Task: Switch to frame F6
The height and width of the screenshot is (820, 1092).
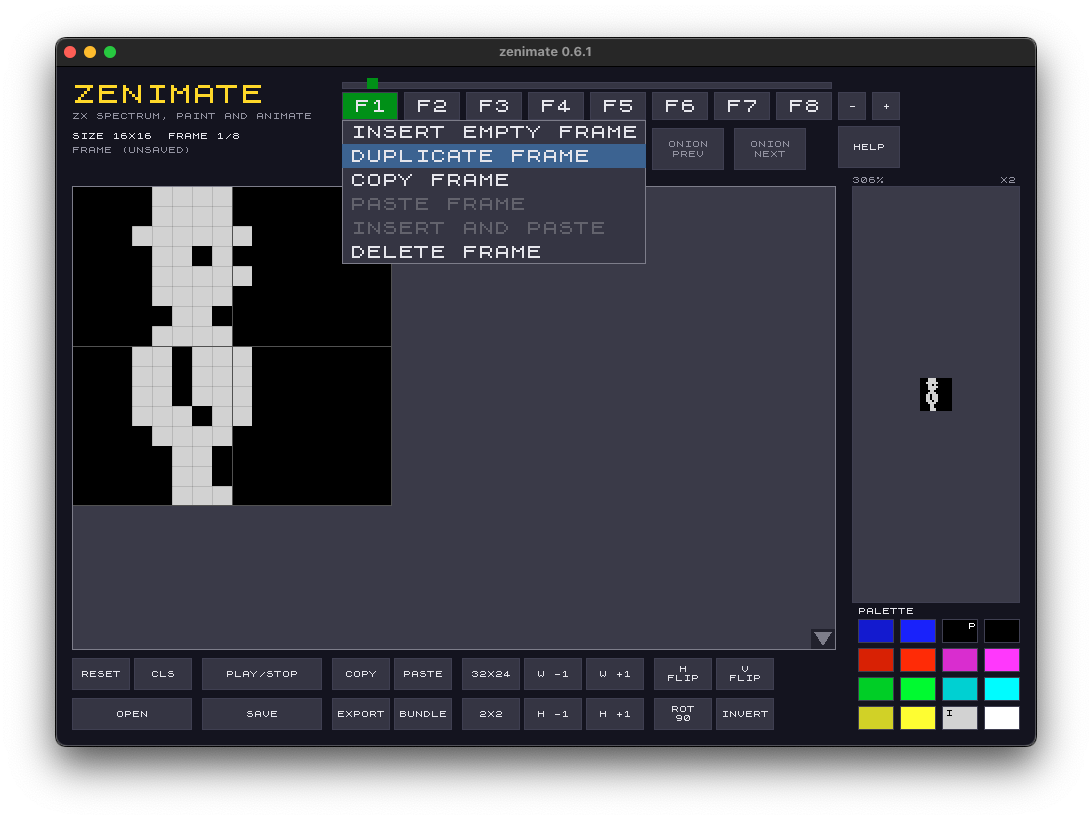Action: pos(680,106)
